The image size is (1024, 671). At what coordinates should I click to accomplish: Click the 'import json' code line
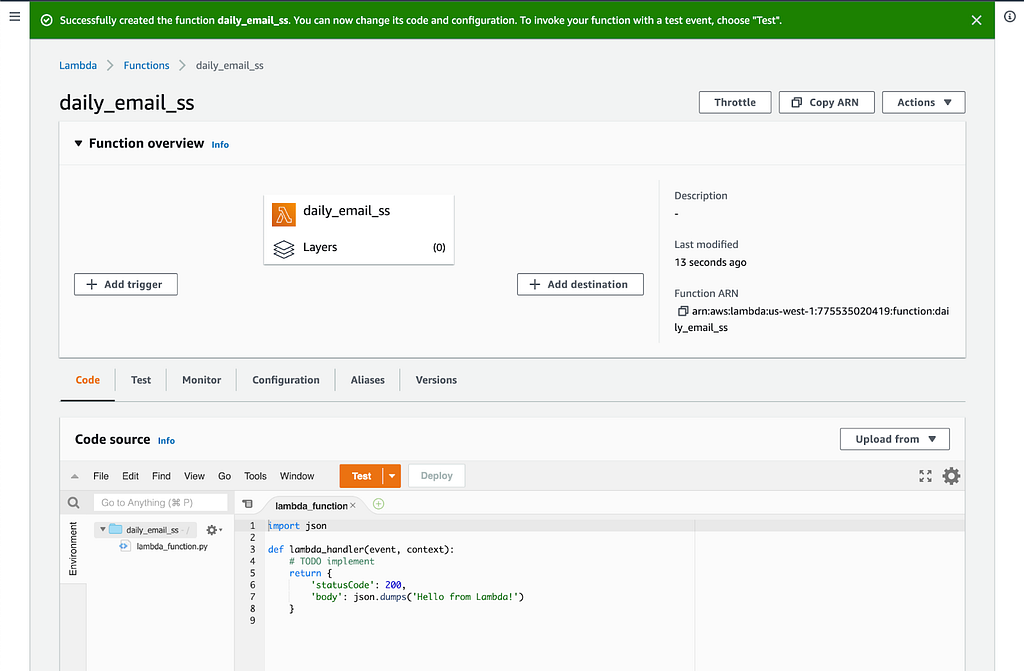pos(297,525)
